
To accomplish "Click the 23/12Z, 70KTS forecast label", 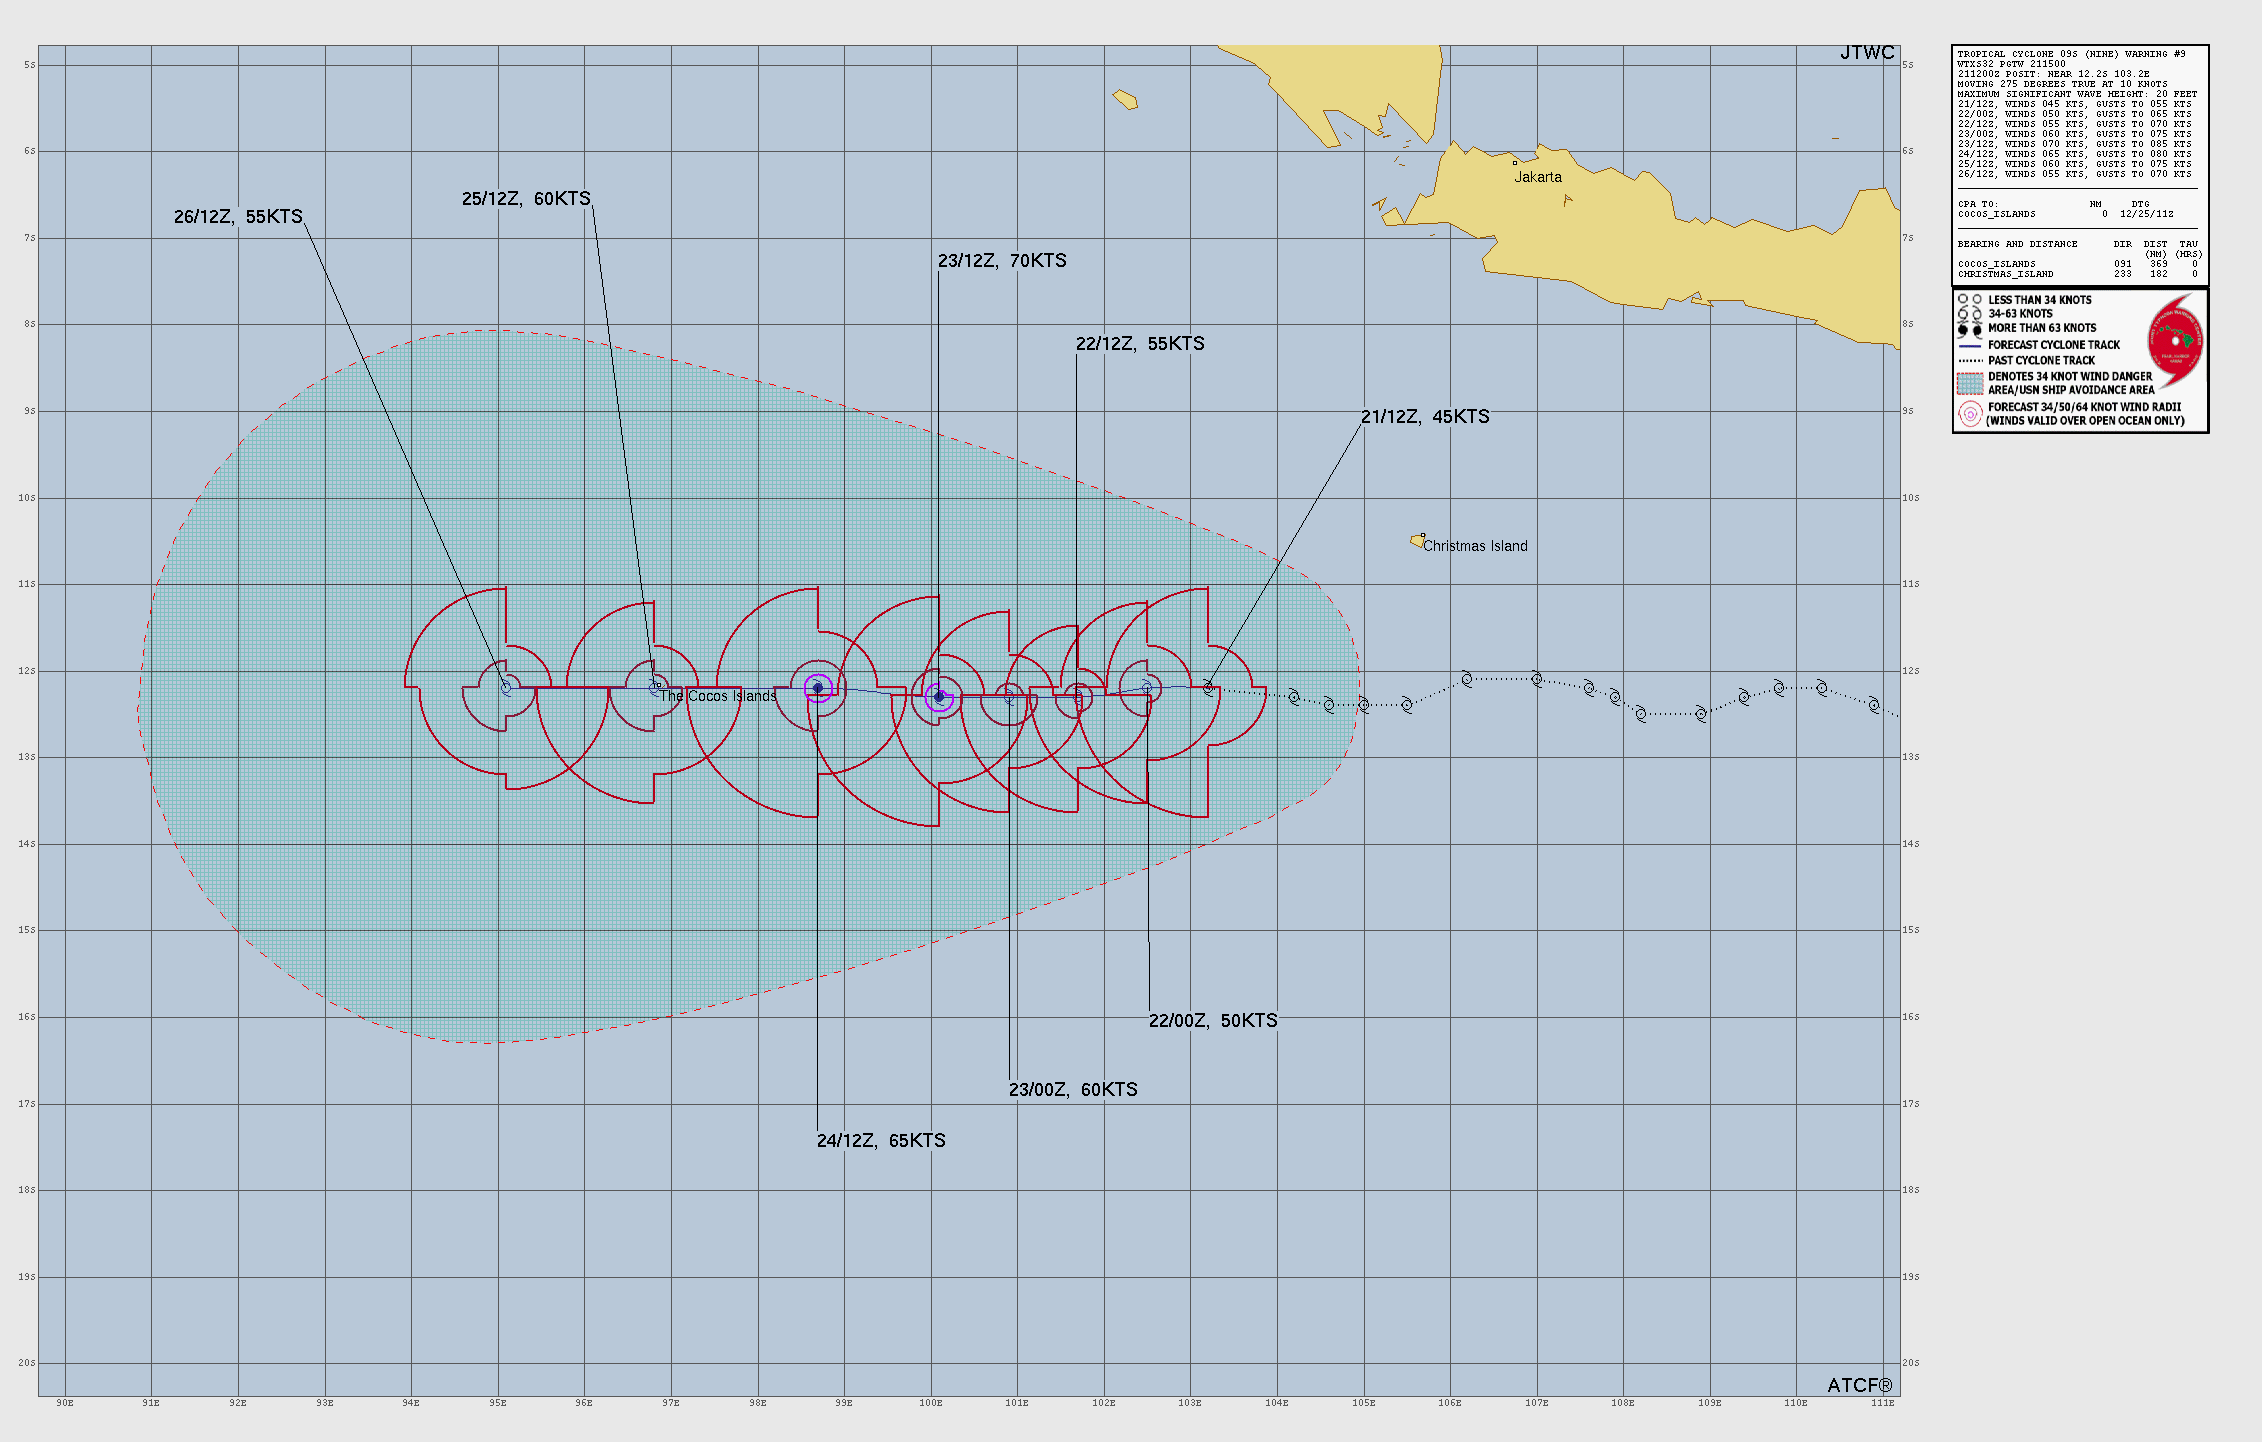I will point(1002,261).
